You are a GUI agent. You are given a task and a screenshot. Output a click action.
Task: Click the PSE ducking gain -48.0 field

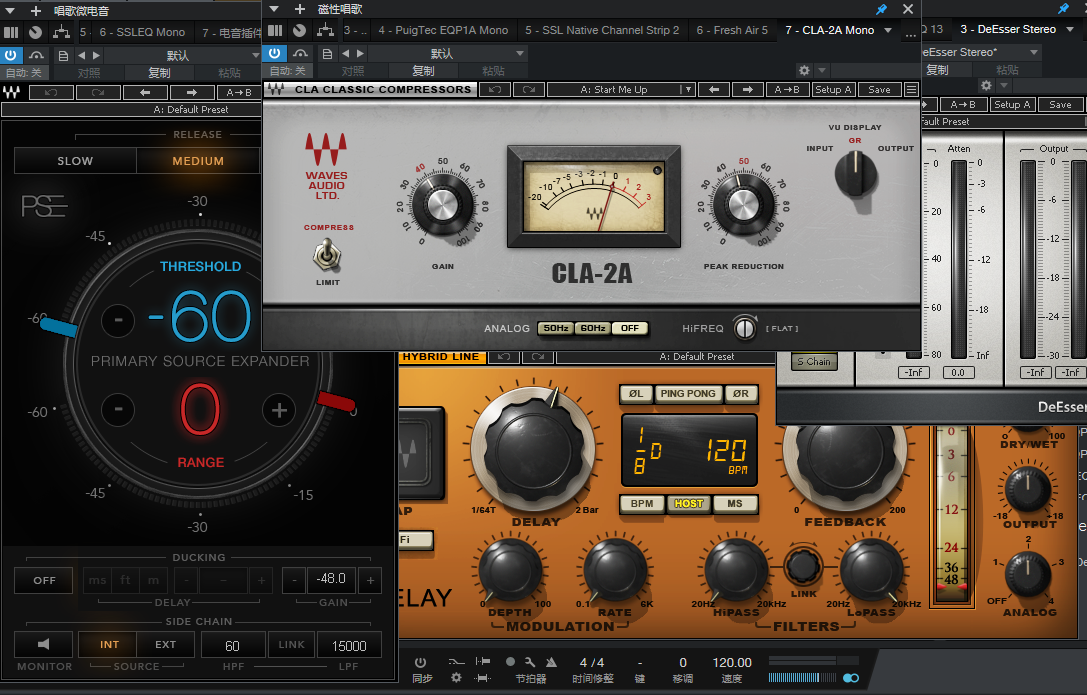tap(331, 579)
